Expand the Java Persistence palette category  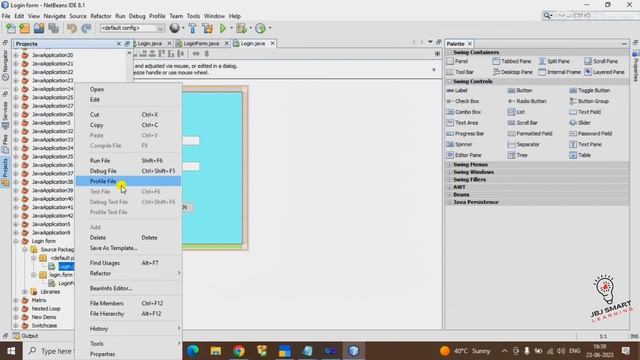450,202
